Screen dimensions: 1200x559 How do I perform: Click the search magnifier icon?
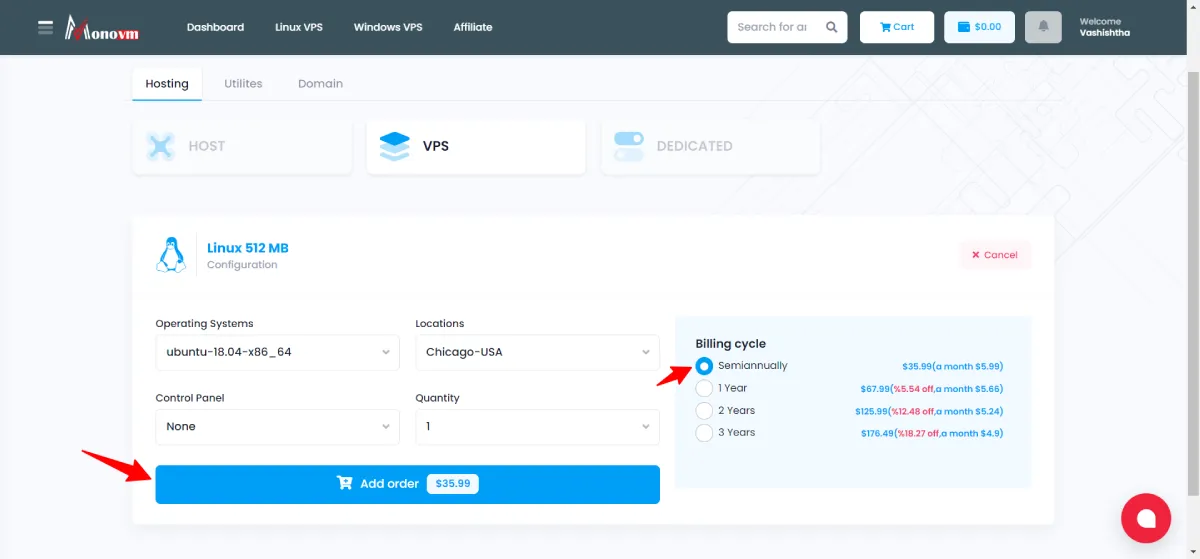tap(832, 27)
